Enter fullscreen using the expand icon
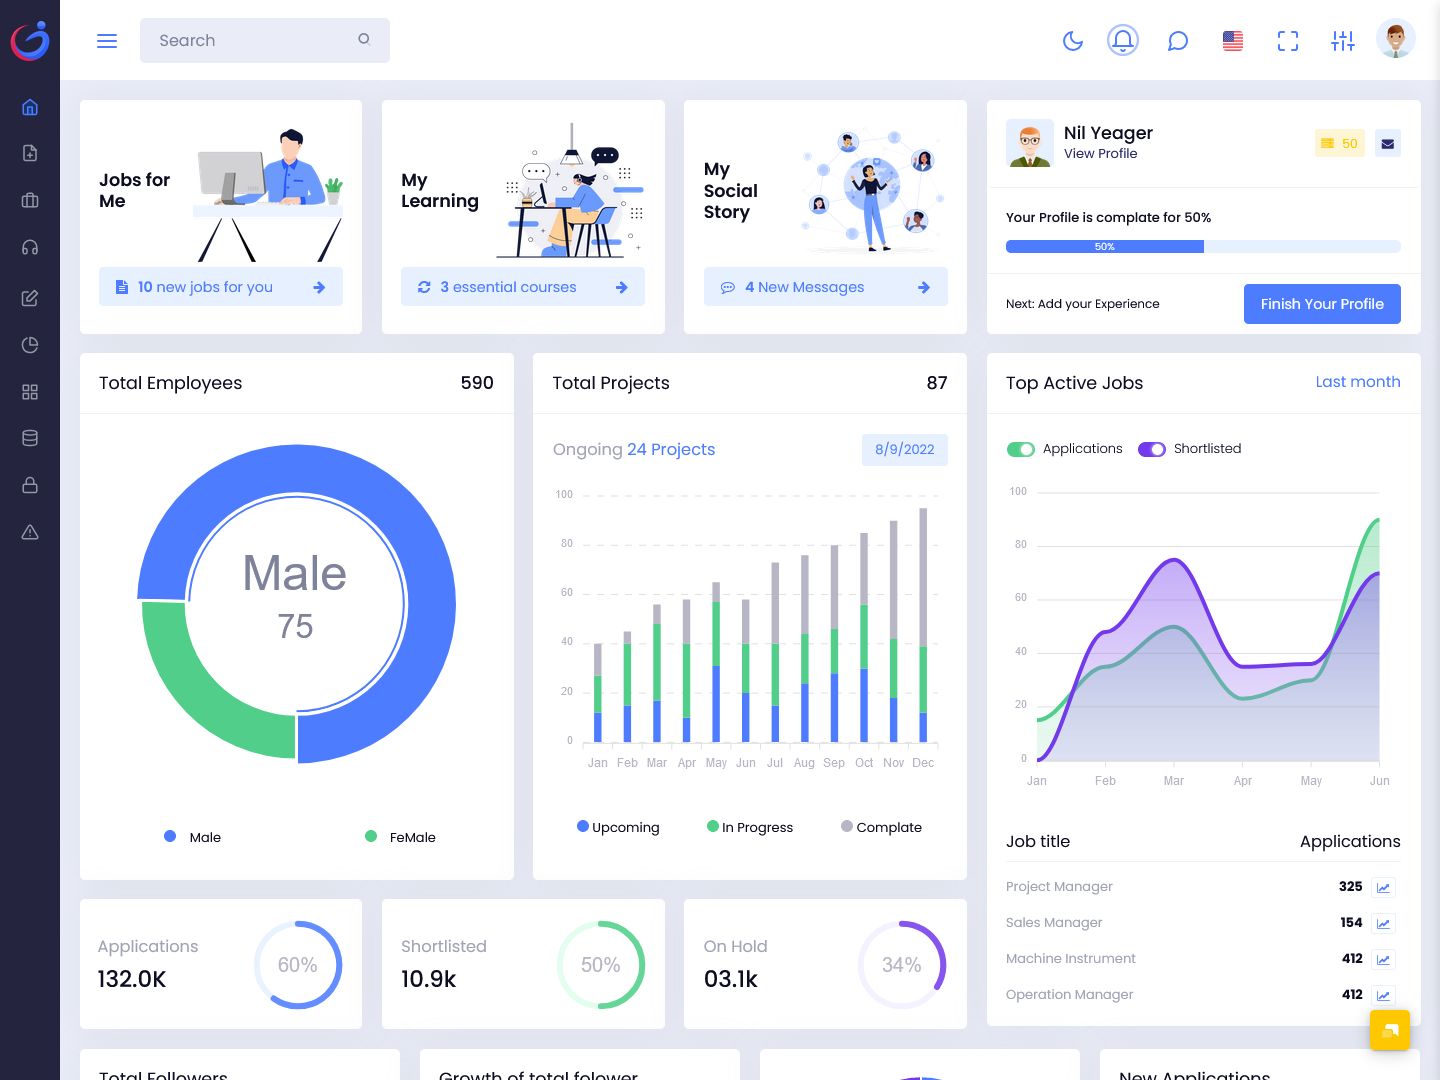 (1287, 40)
